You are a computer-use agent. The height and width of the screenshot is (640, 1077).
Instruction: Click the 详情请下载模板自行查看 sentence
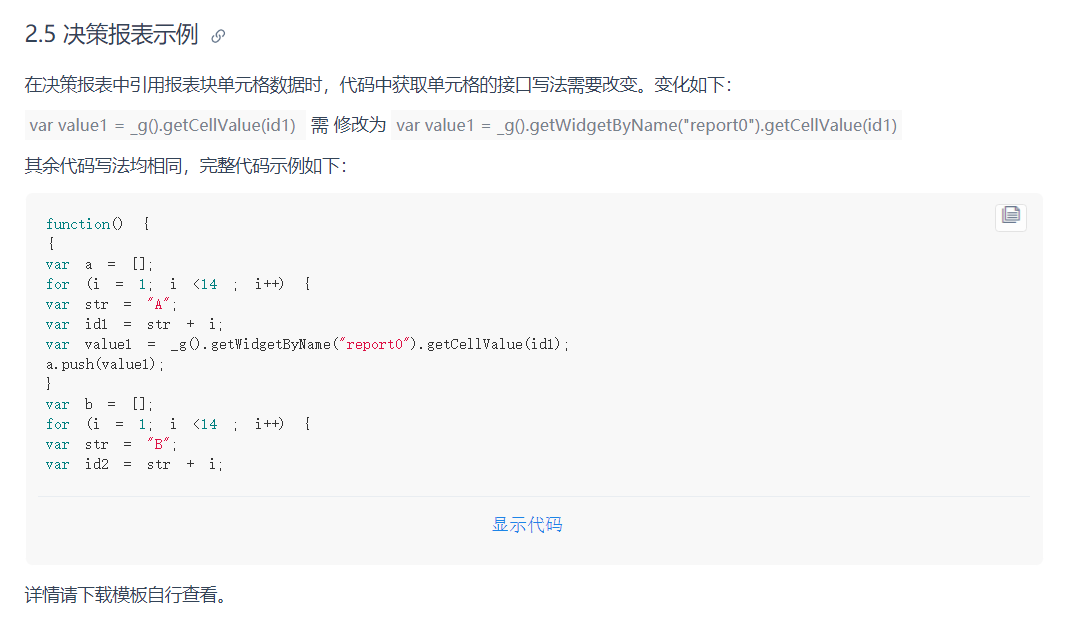point(126,595)
